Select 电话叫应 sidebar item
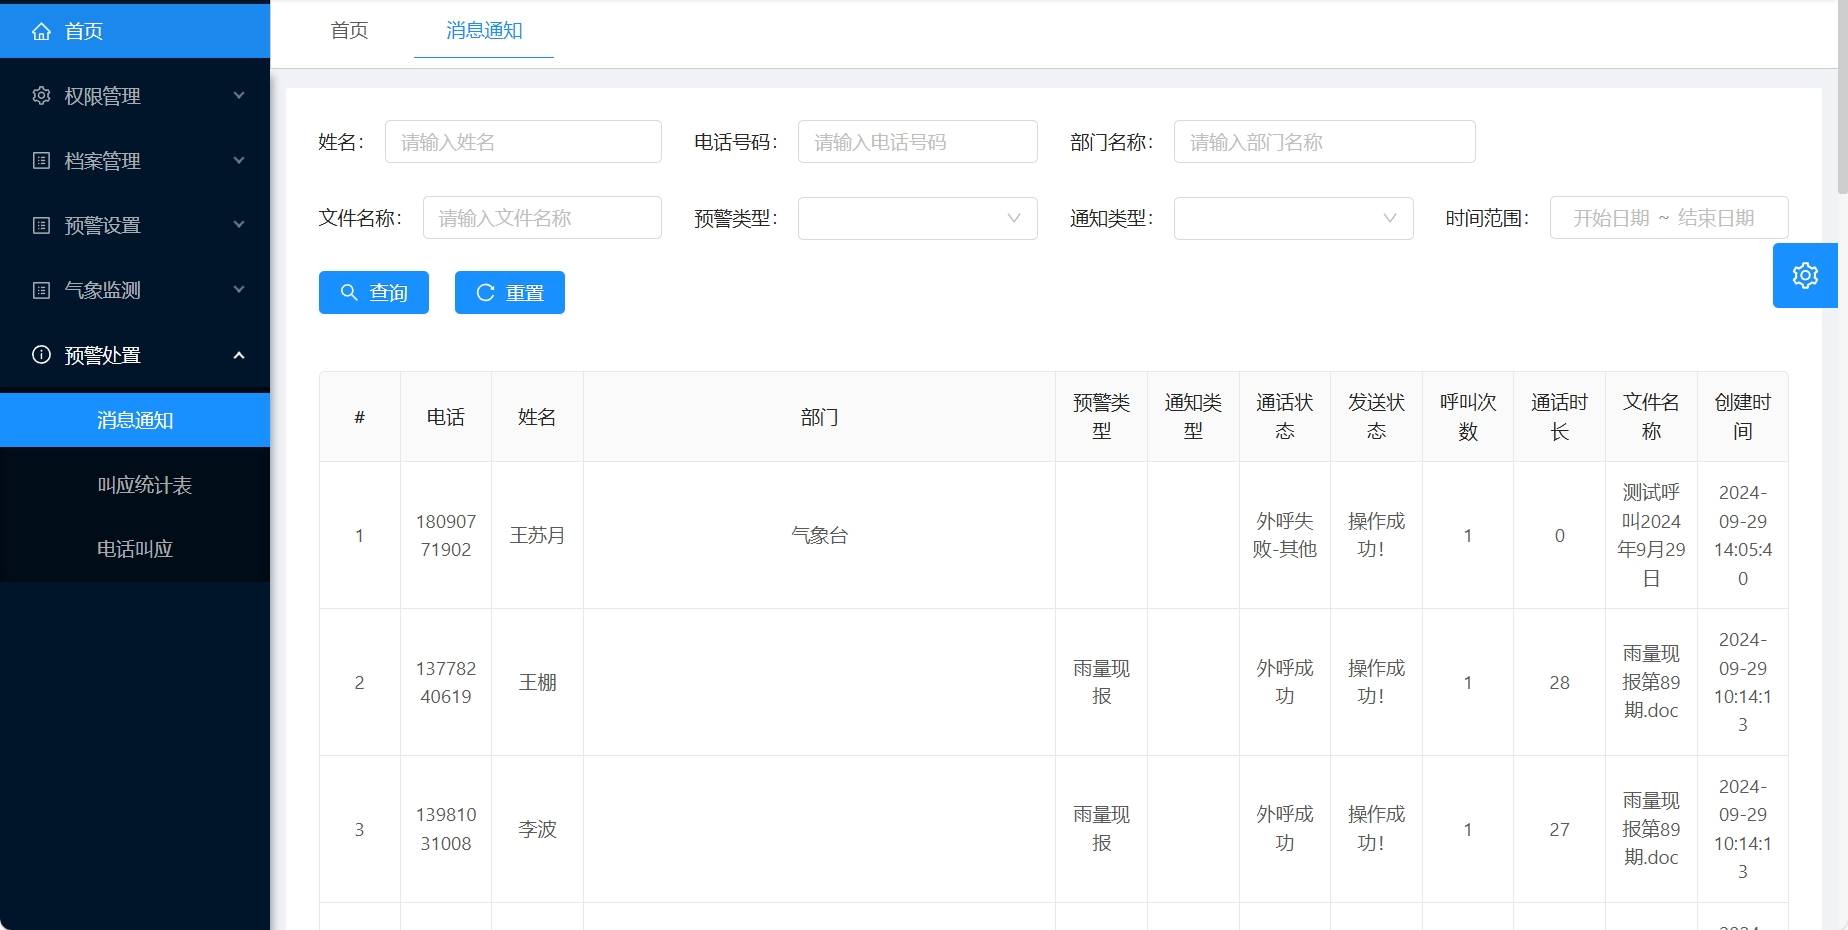The image size is (1848, 930). point(135,549)
